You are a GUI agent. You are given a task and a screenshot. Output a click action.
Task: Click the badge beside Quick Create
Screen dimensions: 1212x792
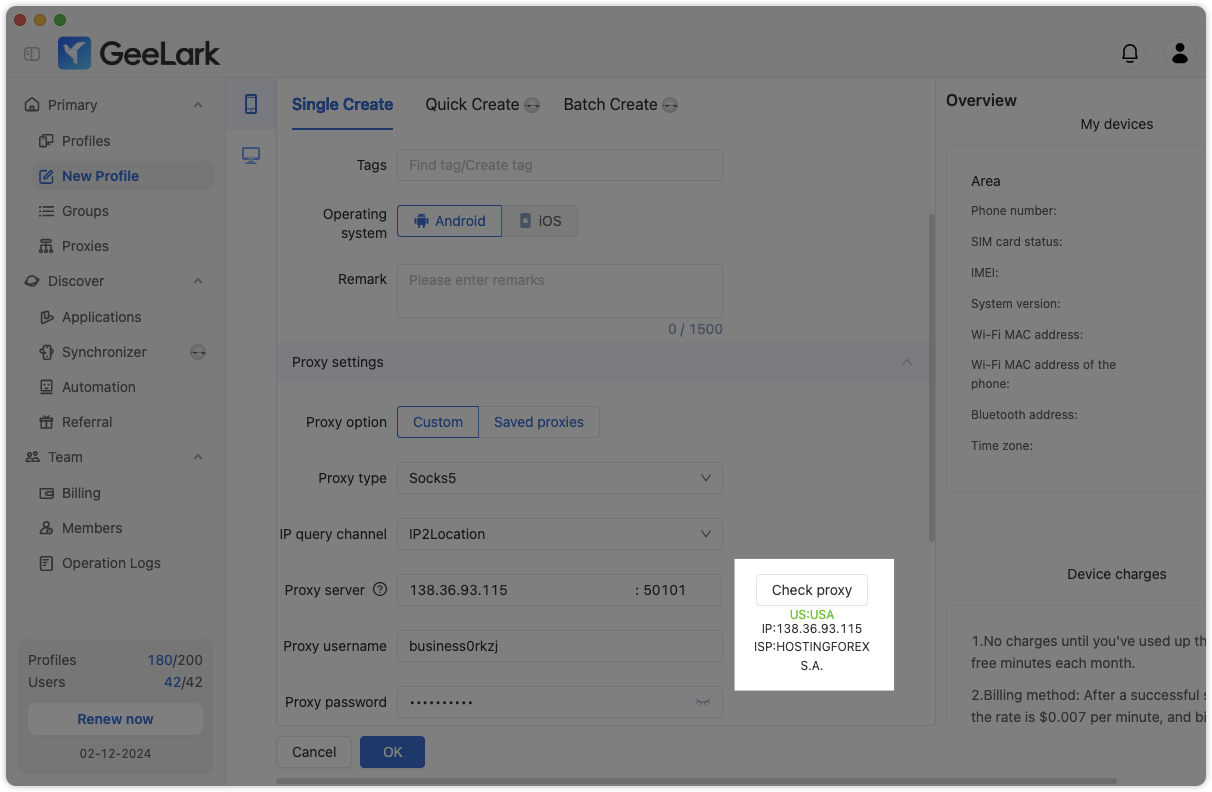pyautogui.click(x=532, y=105)
